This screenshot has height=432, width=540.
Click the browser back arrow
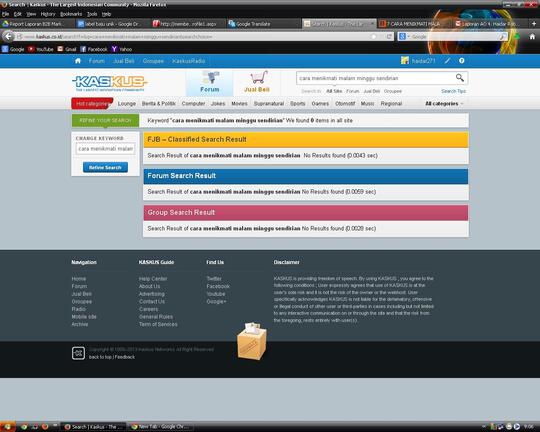click(x=8, y=36)
